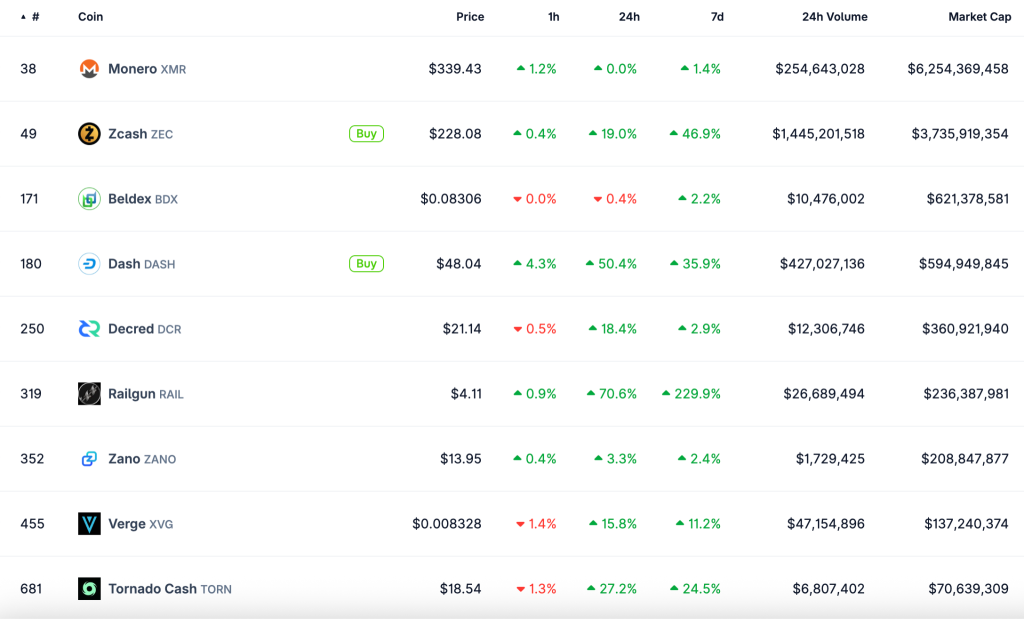Viewport: 1024px width, 619px height.
Task: Click the Decred coin logo icon
Action: point(89,329)
